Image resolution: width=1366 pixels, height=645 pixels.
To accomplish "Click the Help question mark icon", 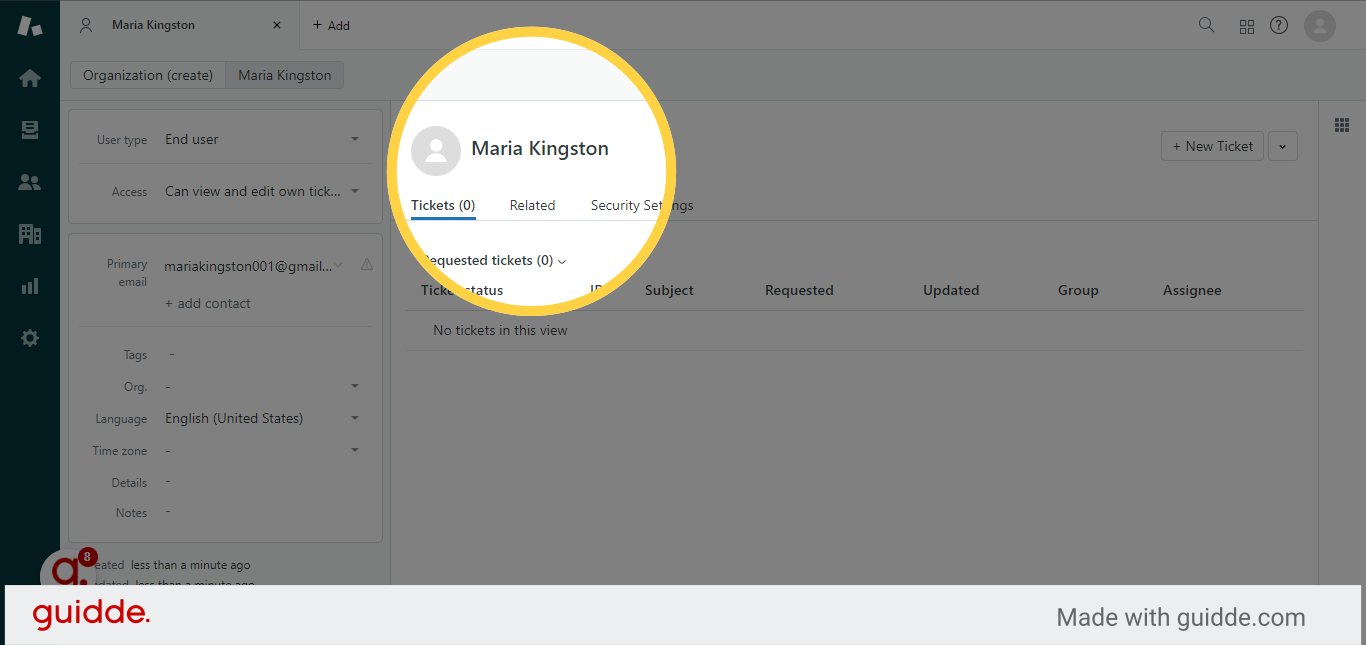I will [x=1278, y=25].
